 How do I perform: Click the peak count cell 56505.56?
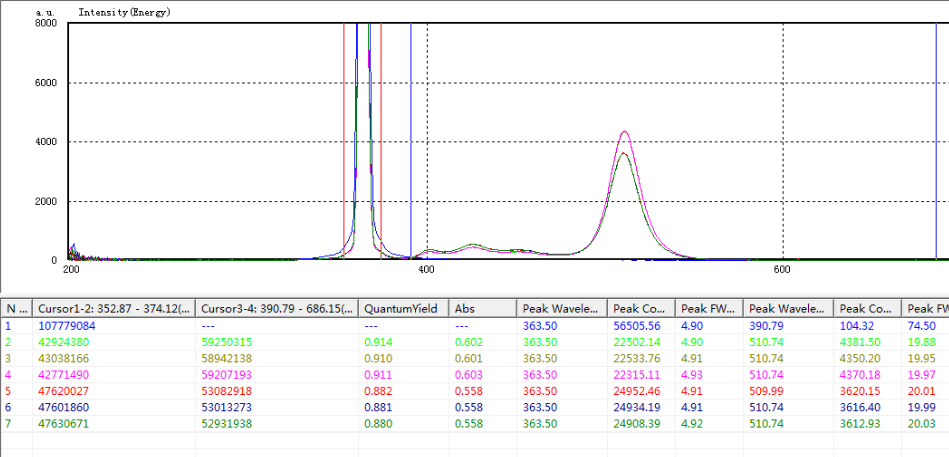pyautogui.click(x=638, y=325)
